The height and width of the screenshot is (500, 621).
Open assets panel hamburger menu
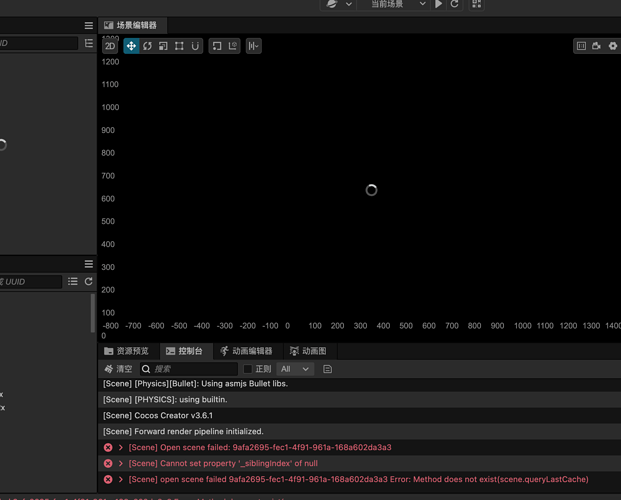(89, 264)
